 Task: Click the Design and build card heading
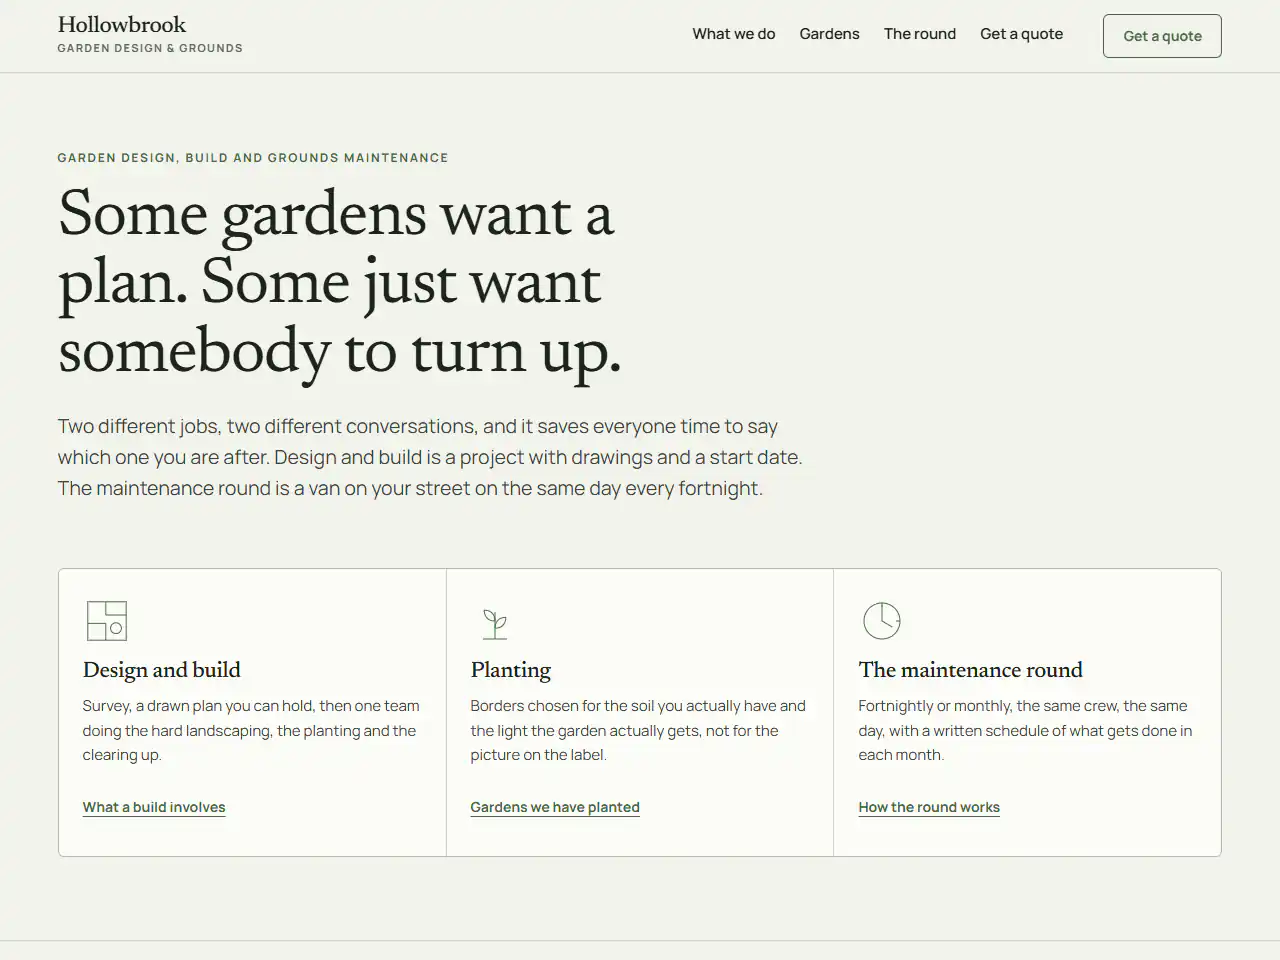(x=162, y=670)
